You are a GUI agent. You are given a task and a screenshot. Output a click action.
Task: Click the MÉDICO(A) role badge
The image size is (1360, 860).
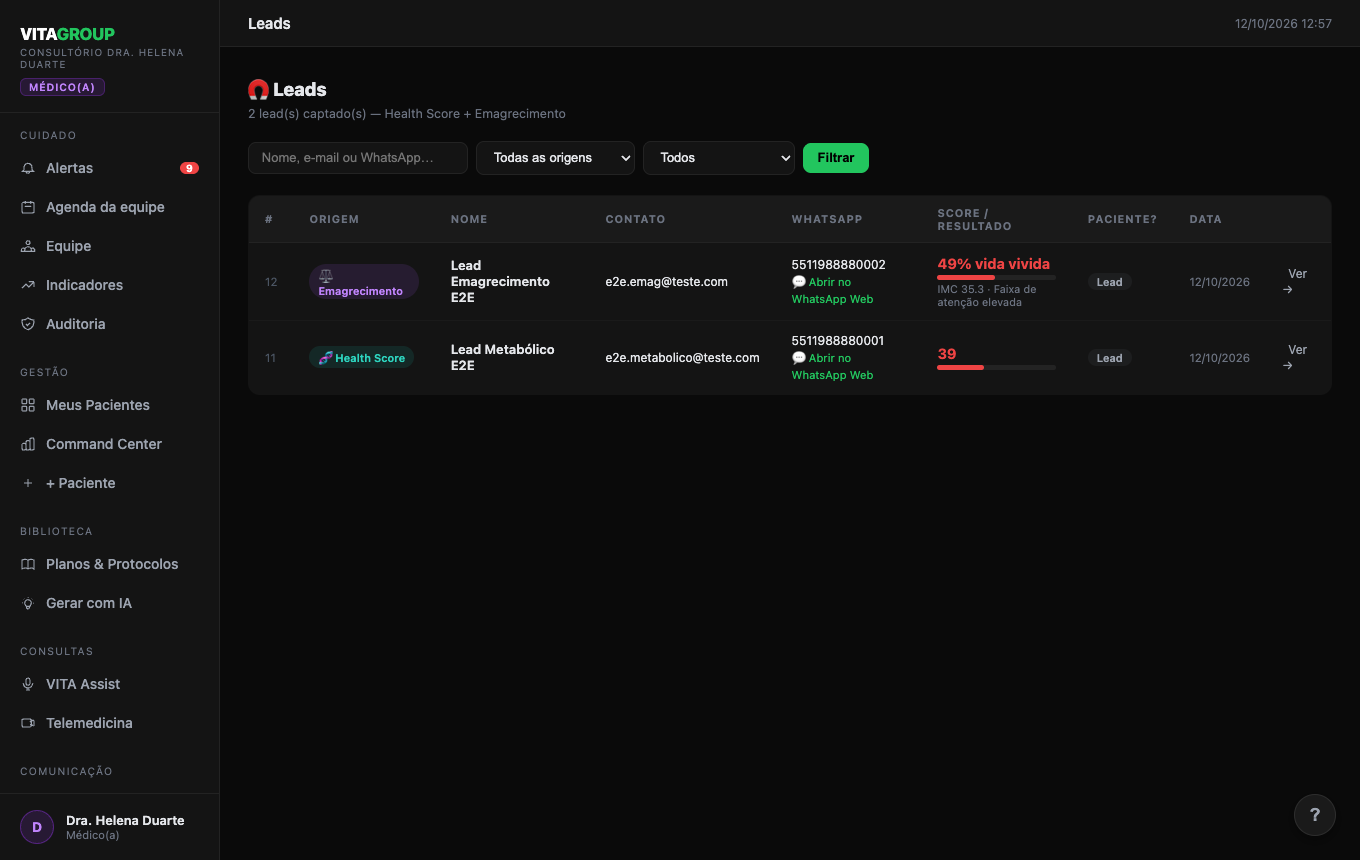62,87
